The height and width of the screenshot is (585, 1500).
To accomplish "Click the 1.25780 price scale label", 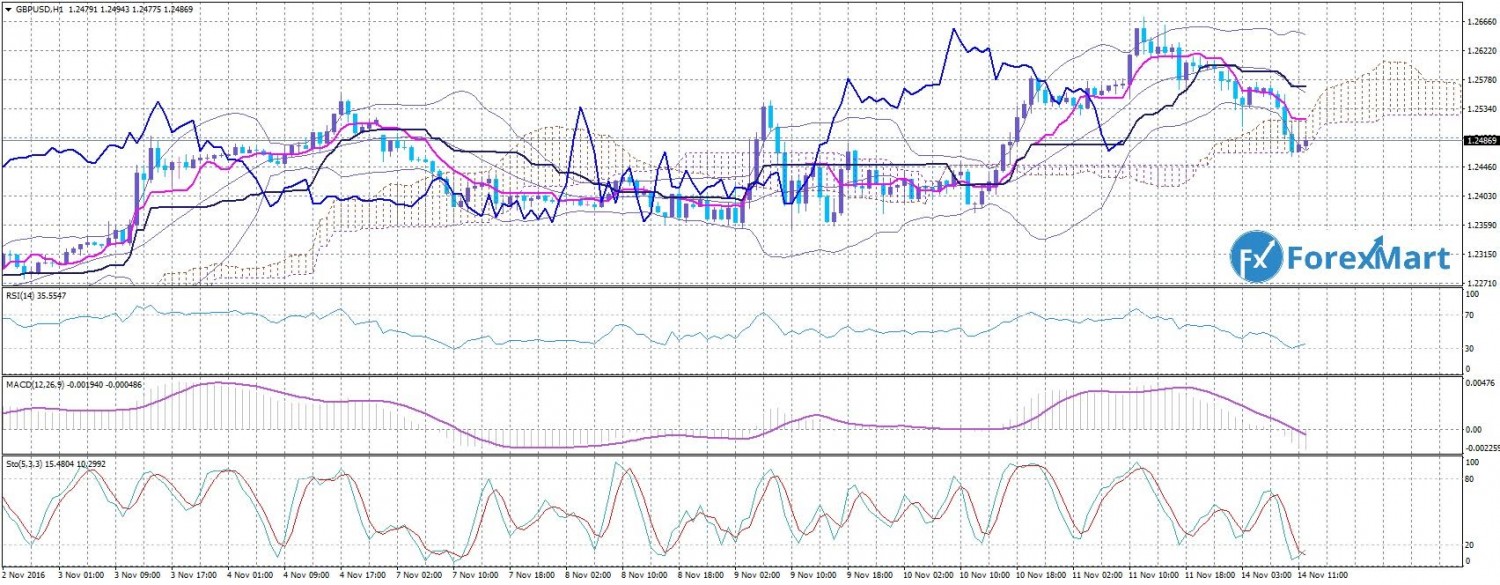I will click(1478, 79).
